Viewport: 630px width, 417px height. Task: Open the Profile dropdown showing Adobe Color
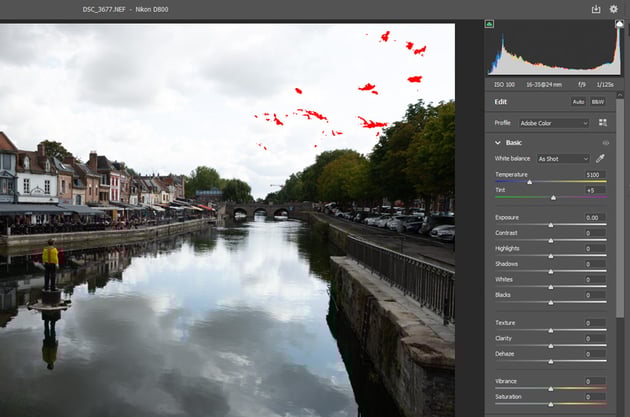pyautogui.click(x=555, y=123)
